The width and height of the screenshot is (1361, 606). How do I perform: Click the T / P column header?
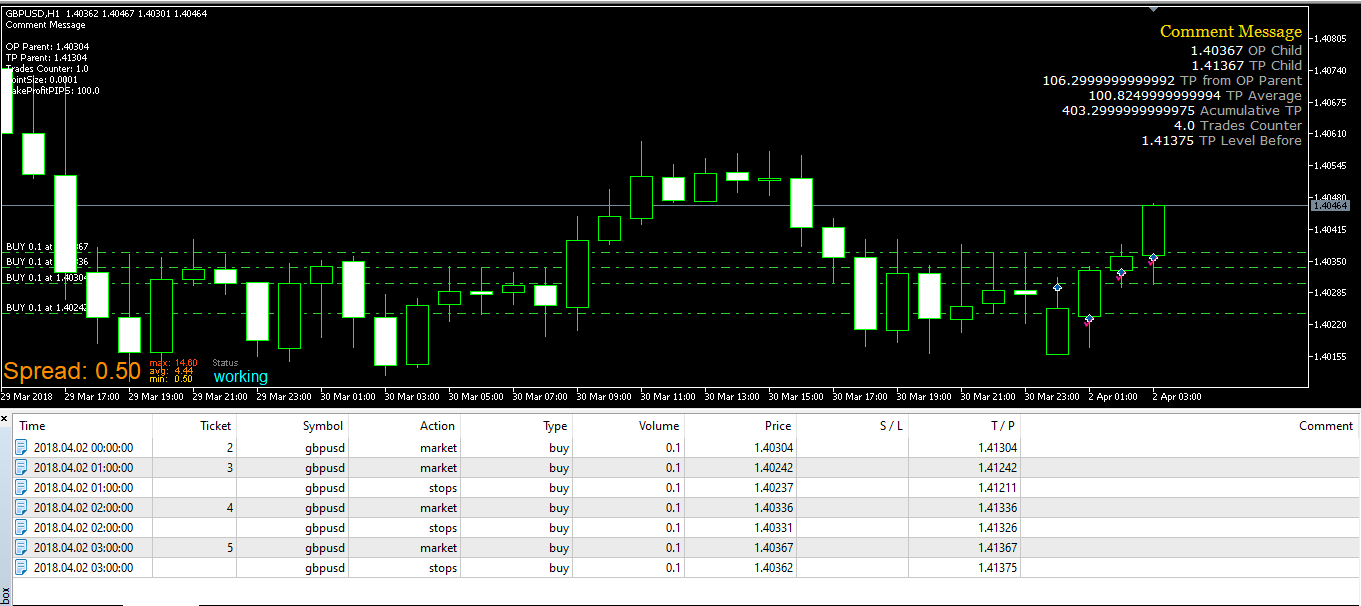pos(1003,426)
